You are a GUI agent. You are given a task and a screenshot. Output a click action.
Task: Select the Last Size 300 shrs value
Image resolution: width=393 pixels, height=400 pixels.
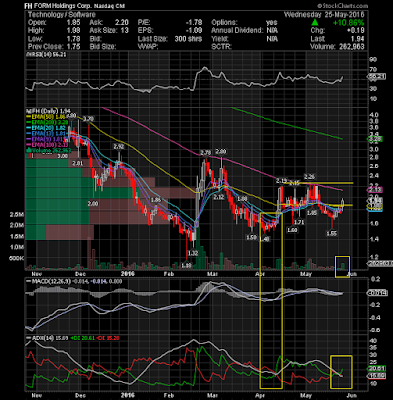(188, 39)
